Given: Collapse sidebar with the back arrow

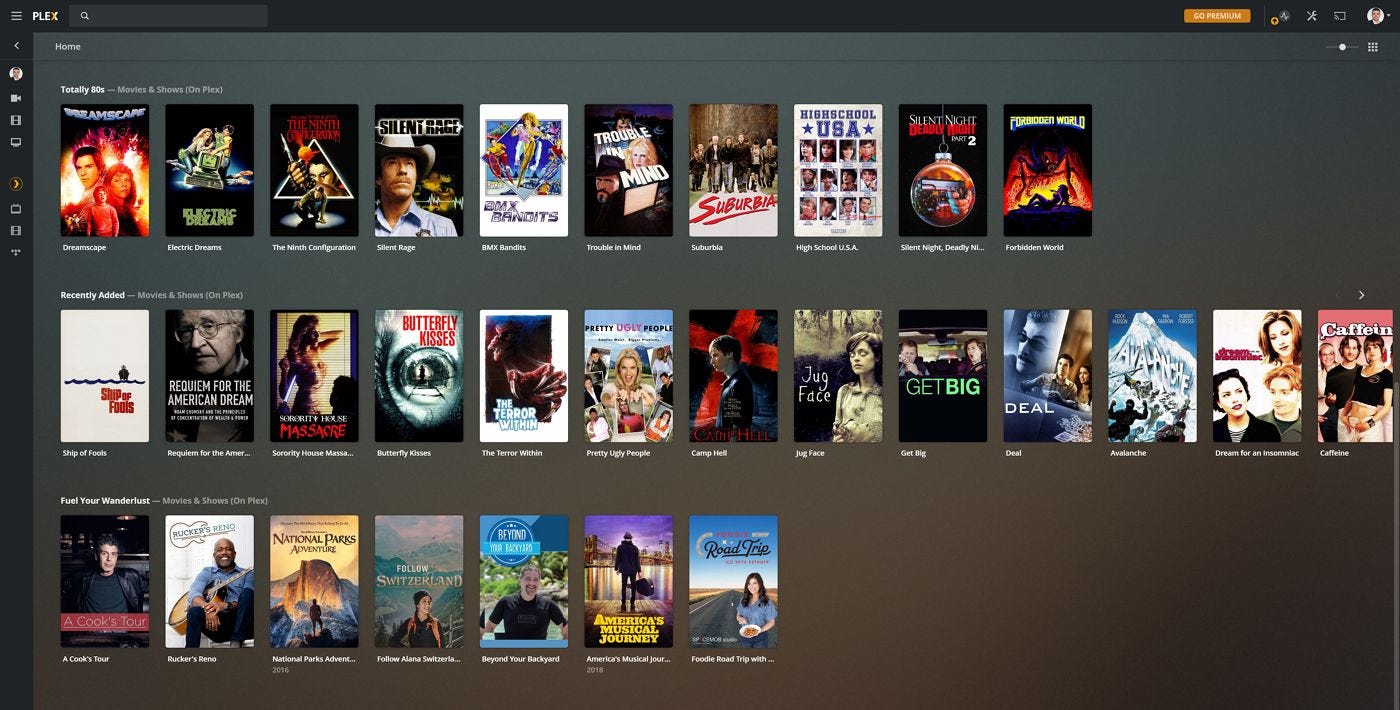Looking at the screenshot, I should click(16, 46).
